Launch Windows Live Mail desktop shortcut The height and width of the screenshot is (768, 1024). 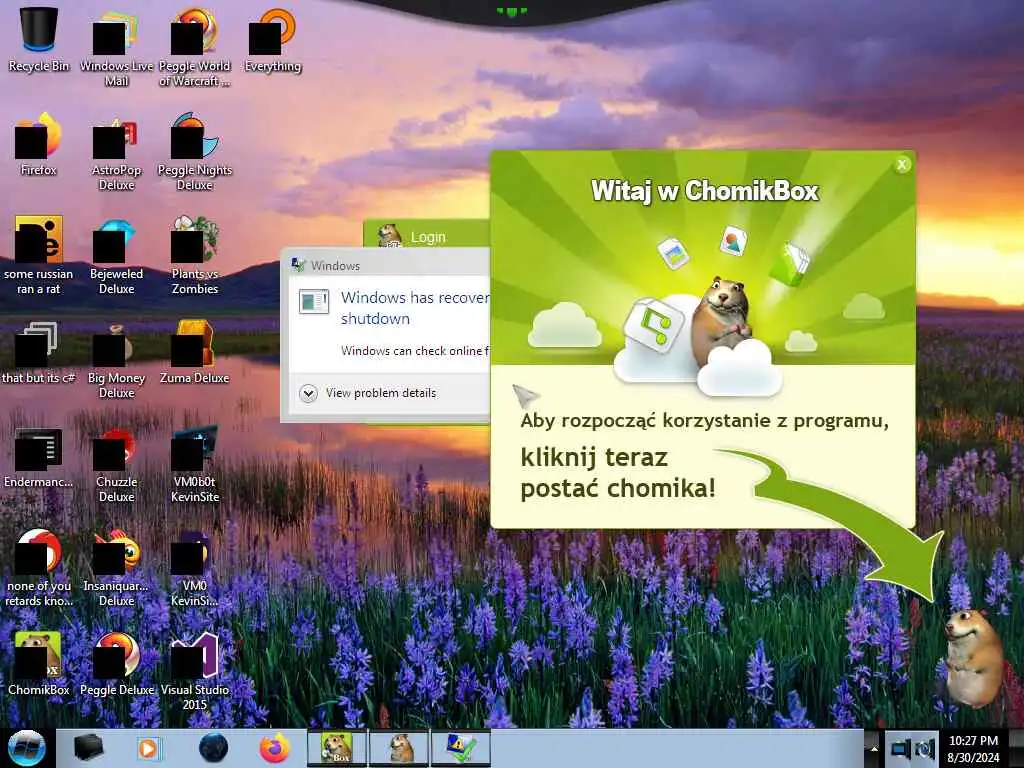click(x=116, y=46)
